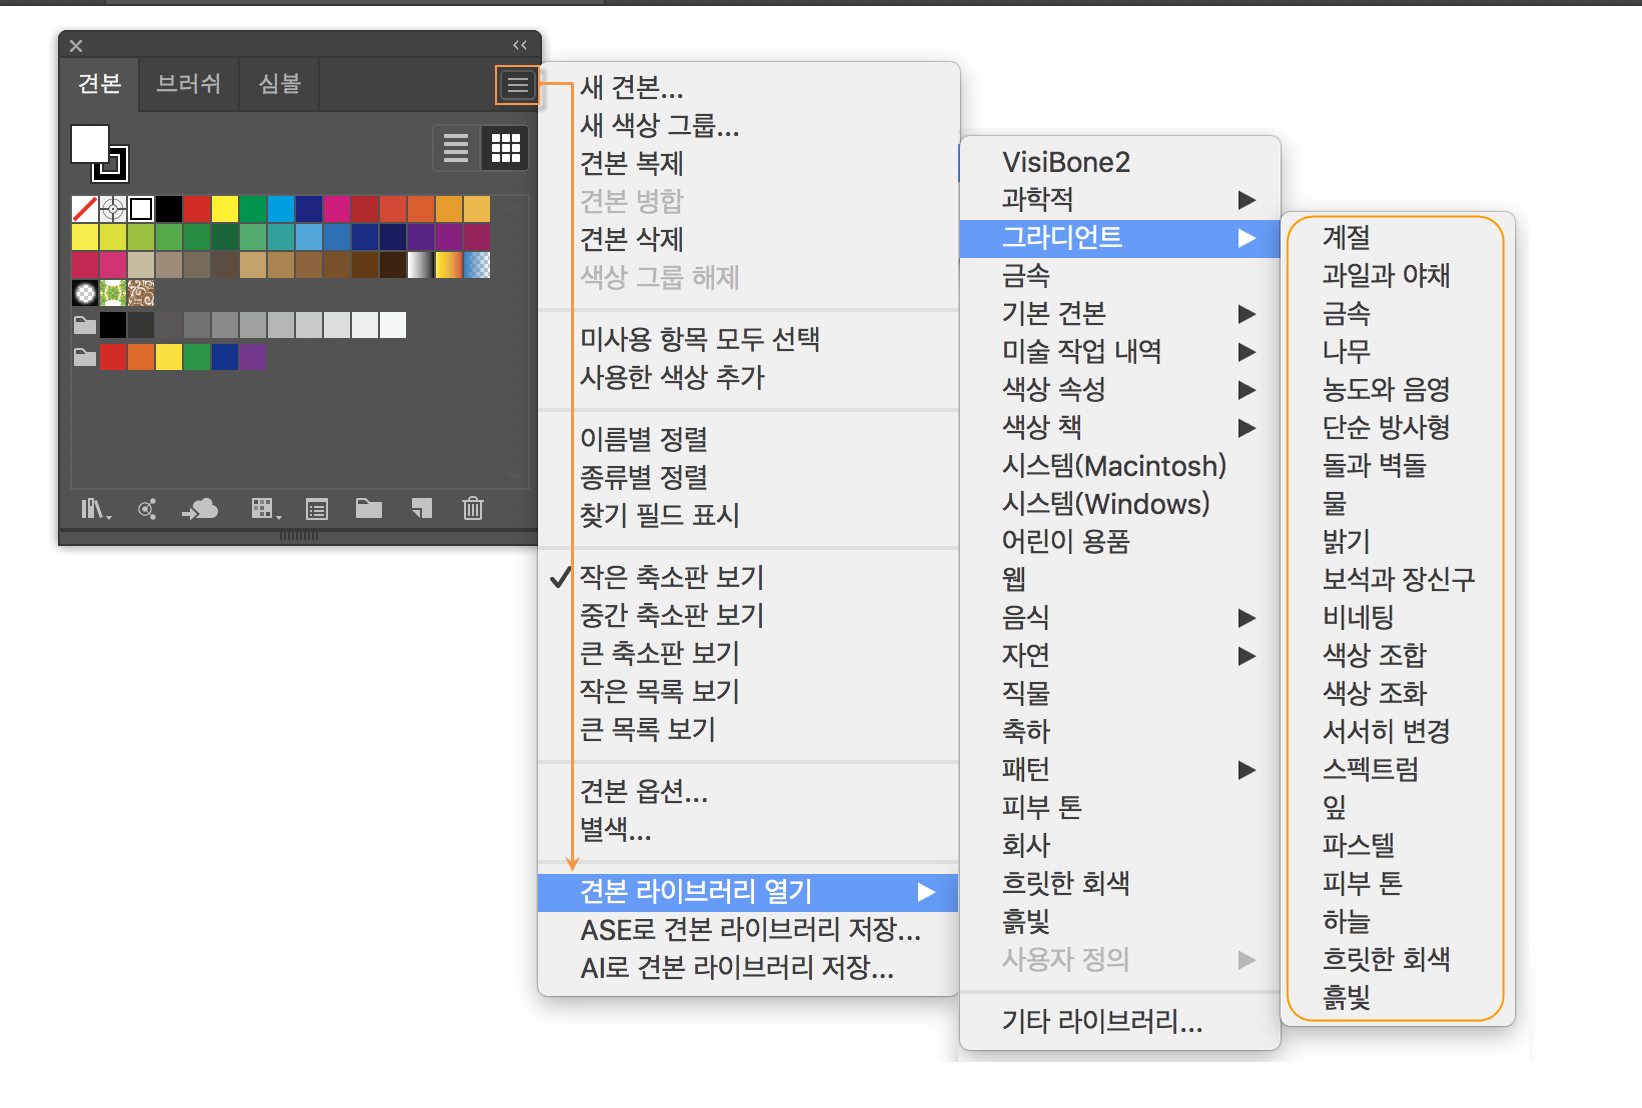The height and width of the screenshot is (1108, 1642).
Task: Switch swatches to list view
Action: [456, 148]
